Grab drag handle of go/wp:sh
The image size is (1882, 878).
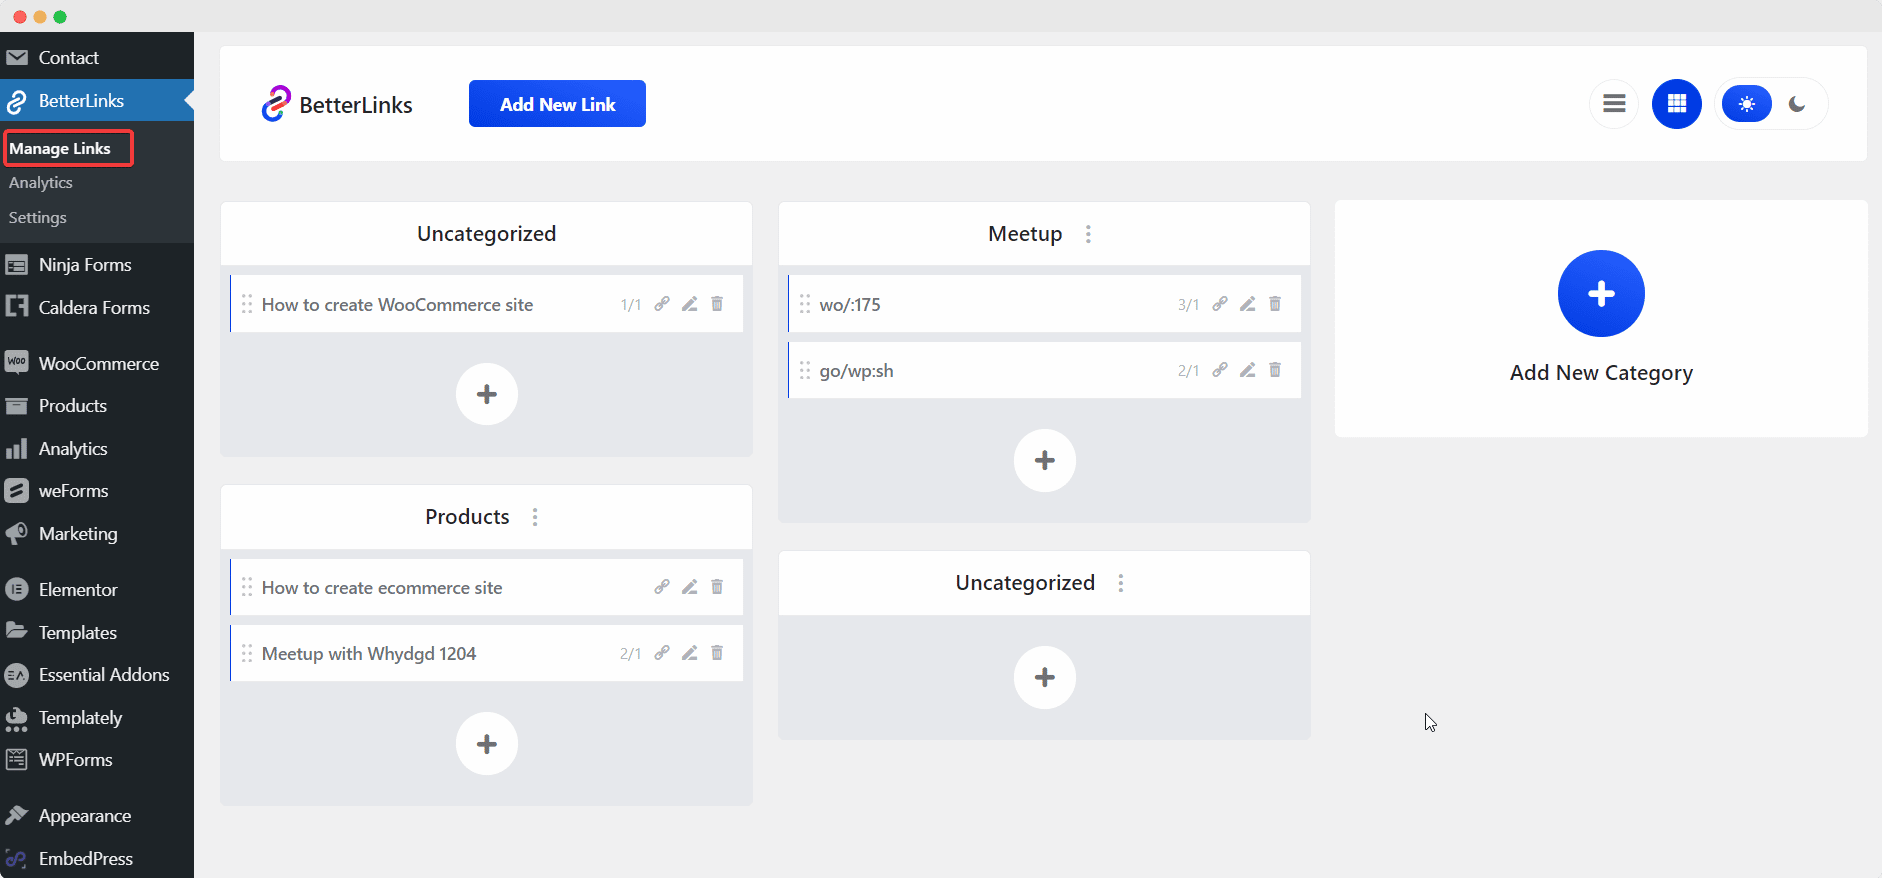805,370
